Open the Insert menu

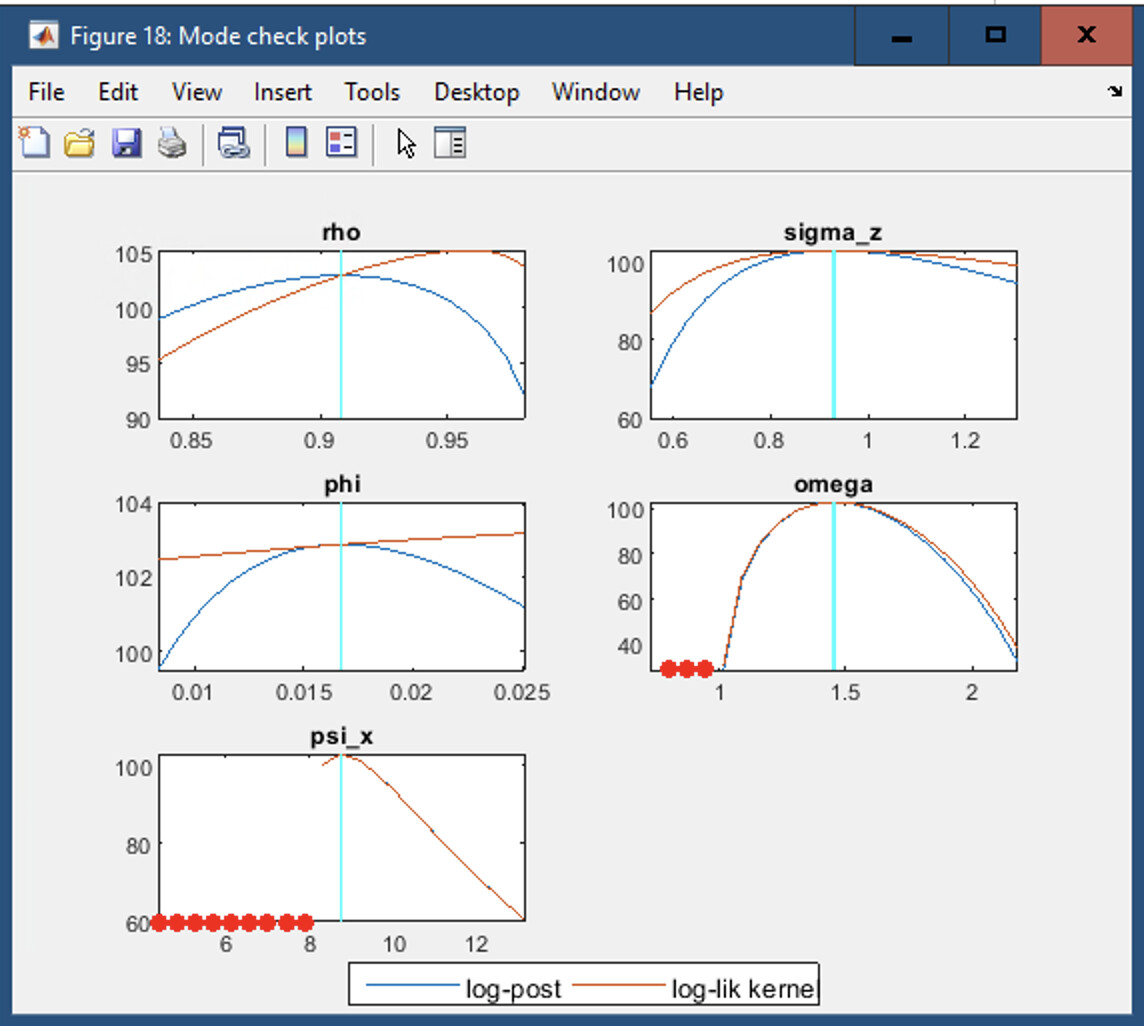click(x=282, y=92)
